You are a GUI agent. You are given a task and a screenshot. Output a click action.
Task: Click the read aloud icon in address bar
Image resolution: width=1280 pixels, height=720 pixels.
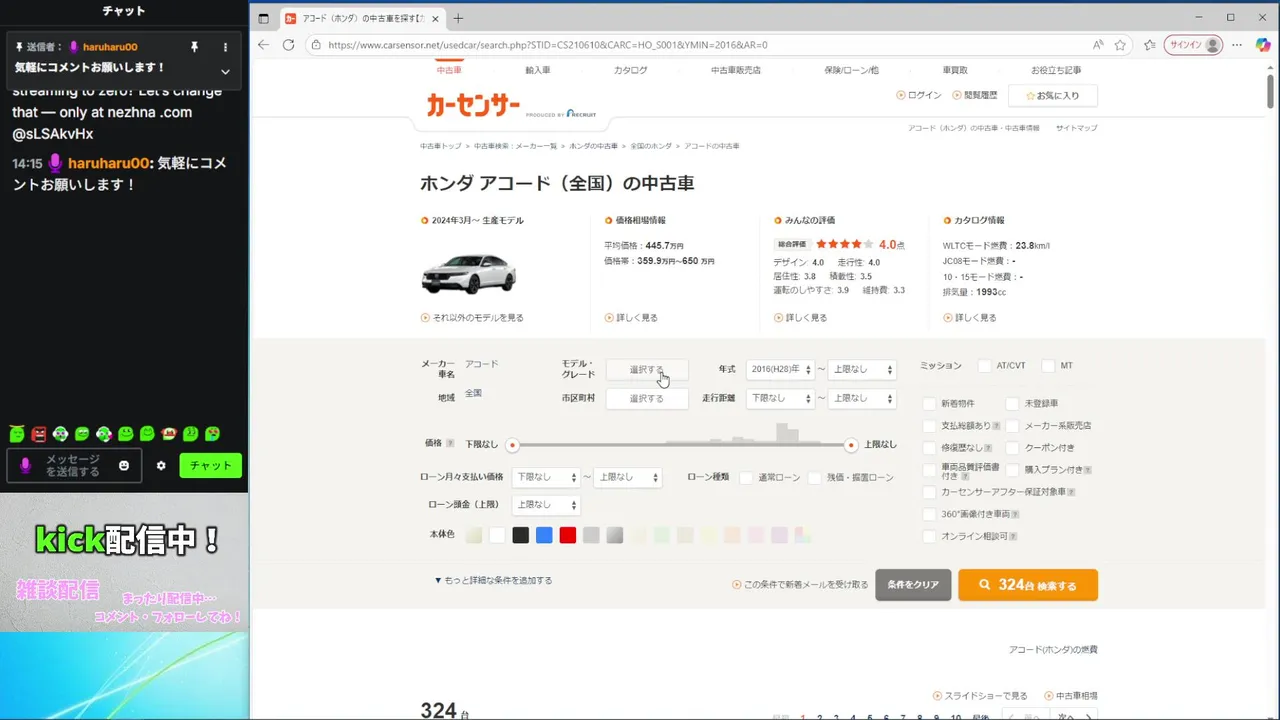[1098, 45]
